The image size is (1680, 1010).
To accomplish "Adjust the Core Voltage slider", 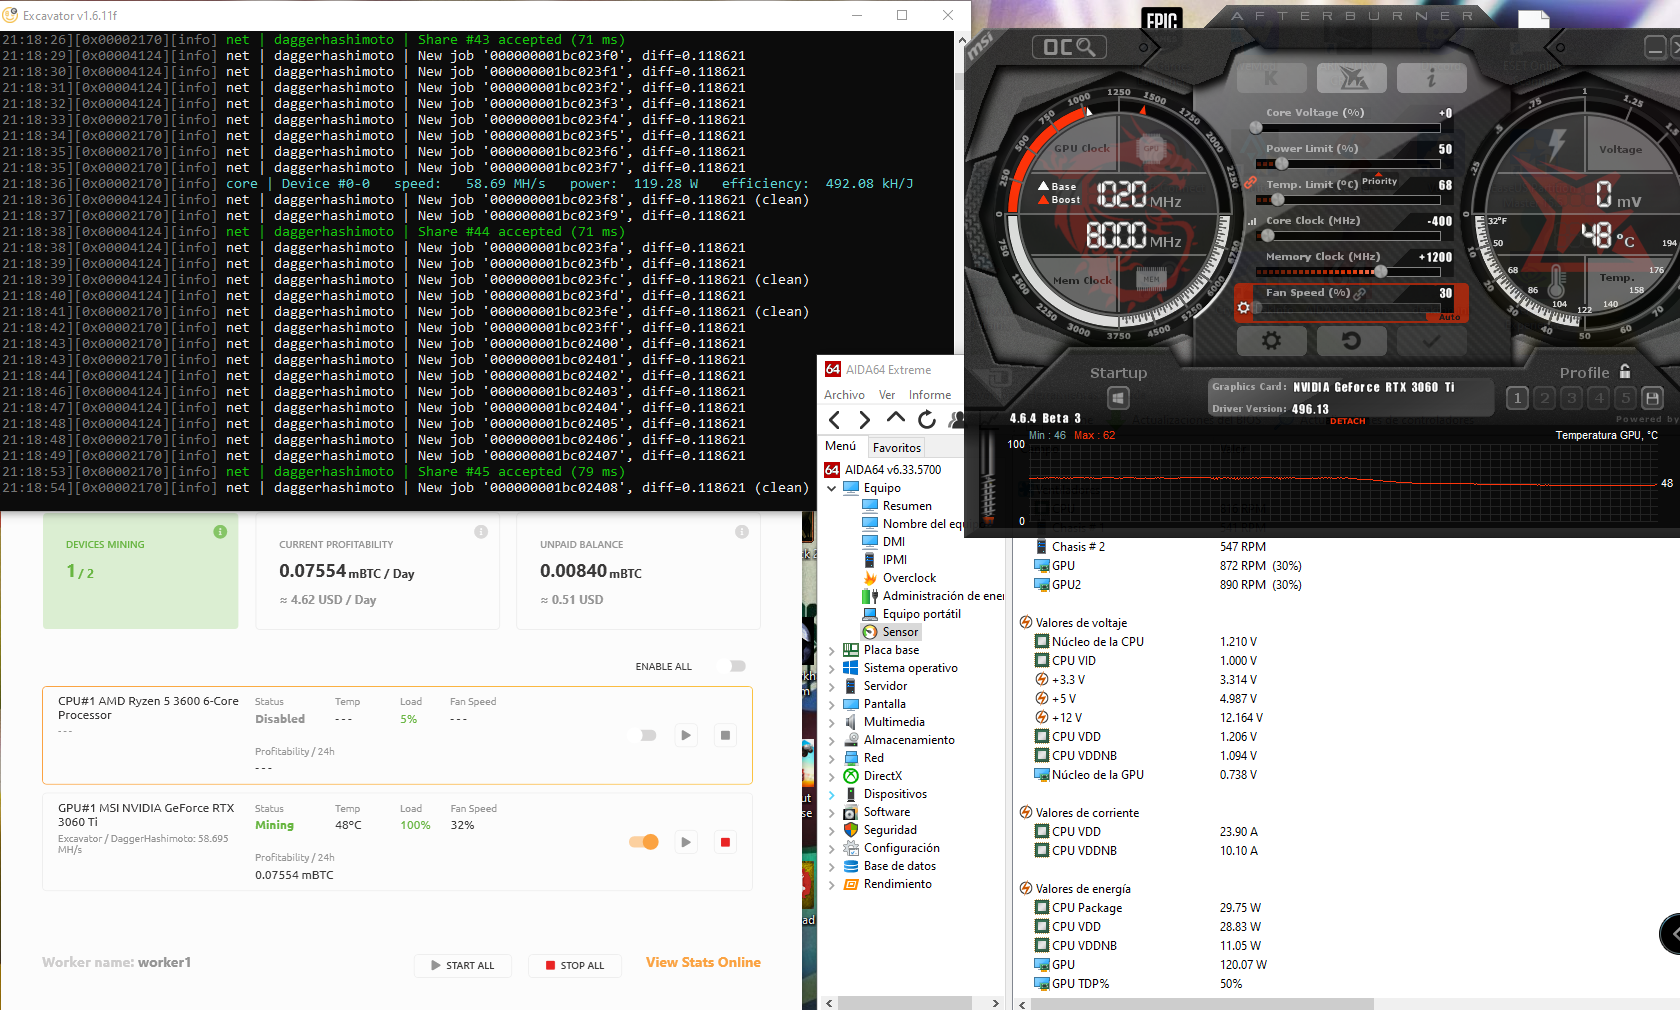I will coord(1347,128).
